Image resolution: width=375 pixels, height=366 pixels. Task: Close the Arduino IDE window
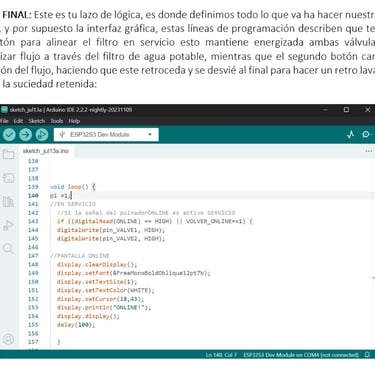coord(368,110)
